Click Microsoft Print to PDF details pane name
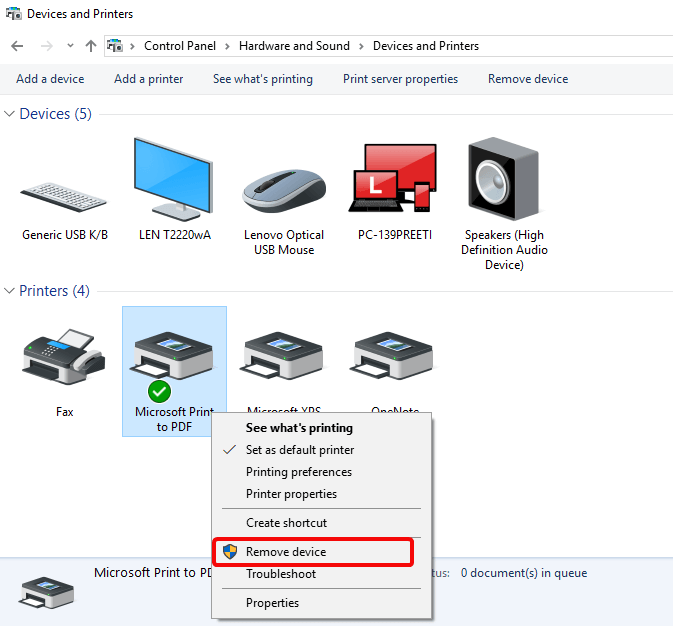 click(153, 572)
